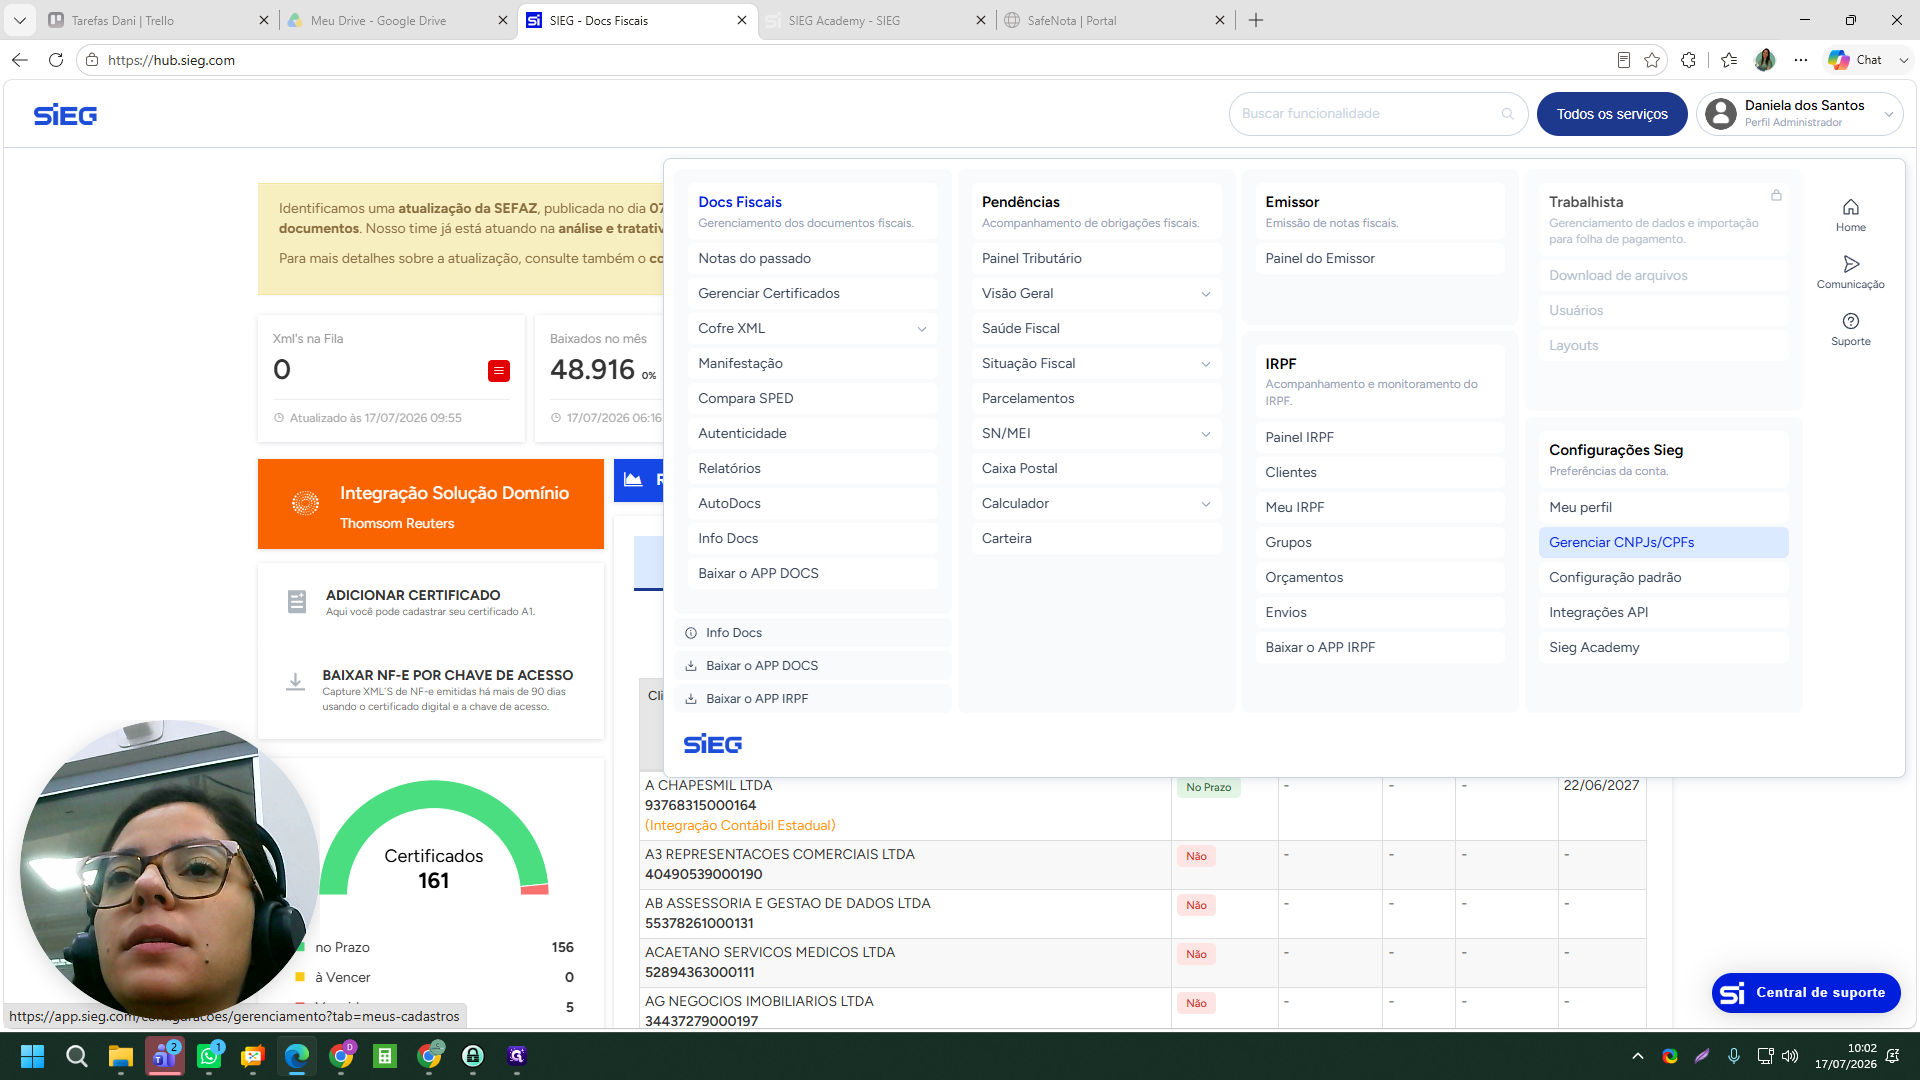Viewport: 1920px width, 1080px height.
Task: Open the browser settings and more menu
Action: click(x=1801, y=60)
